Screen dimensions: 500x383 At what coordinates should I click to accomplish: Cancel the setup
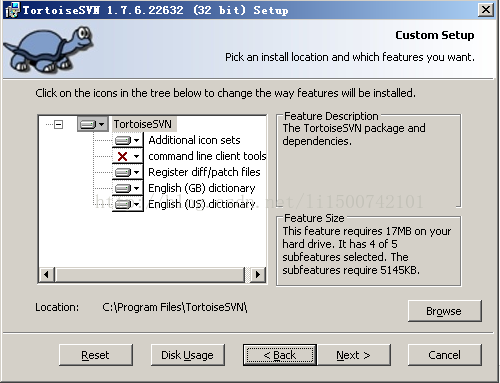pyautogui.click(x=445, y=355)
